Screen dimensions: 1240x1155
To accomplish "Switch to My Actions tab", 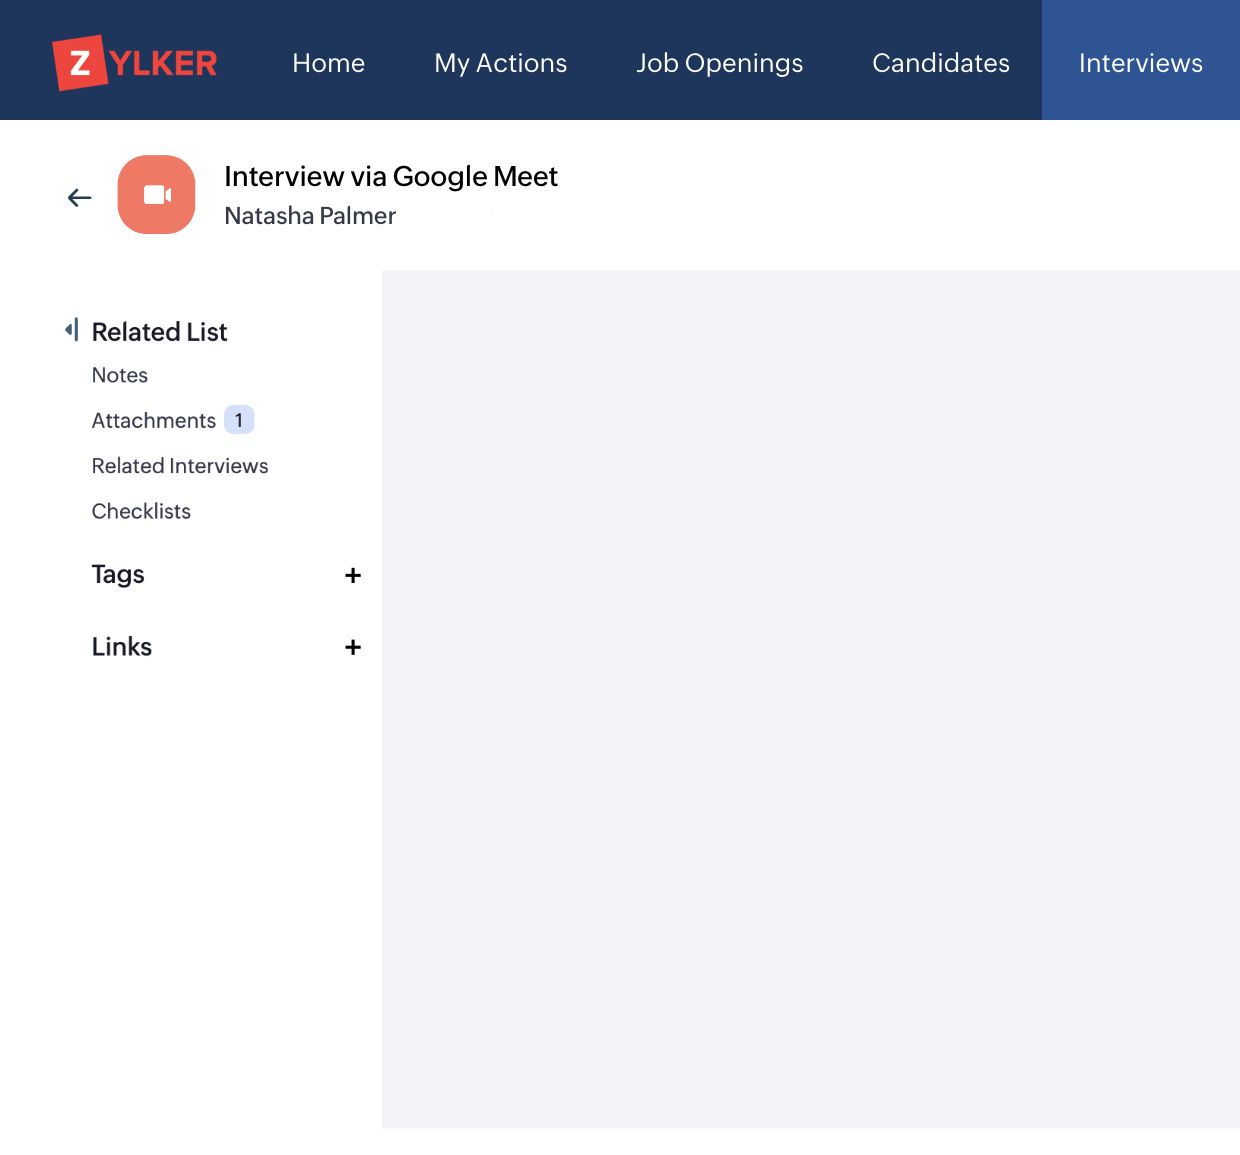I will [500, 63].
